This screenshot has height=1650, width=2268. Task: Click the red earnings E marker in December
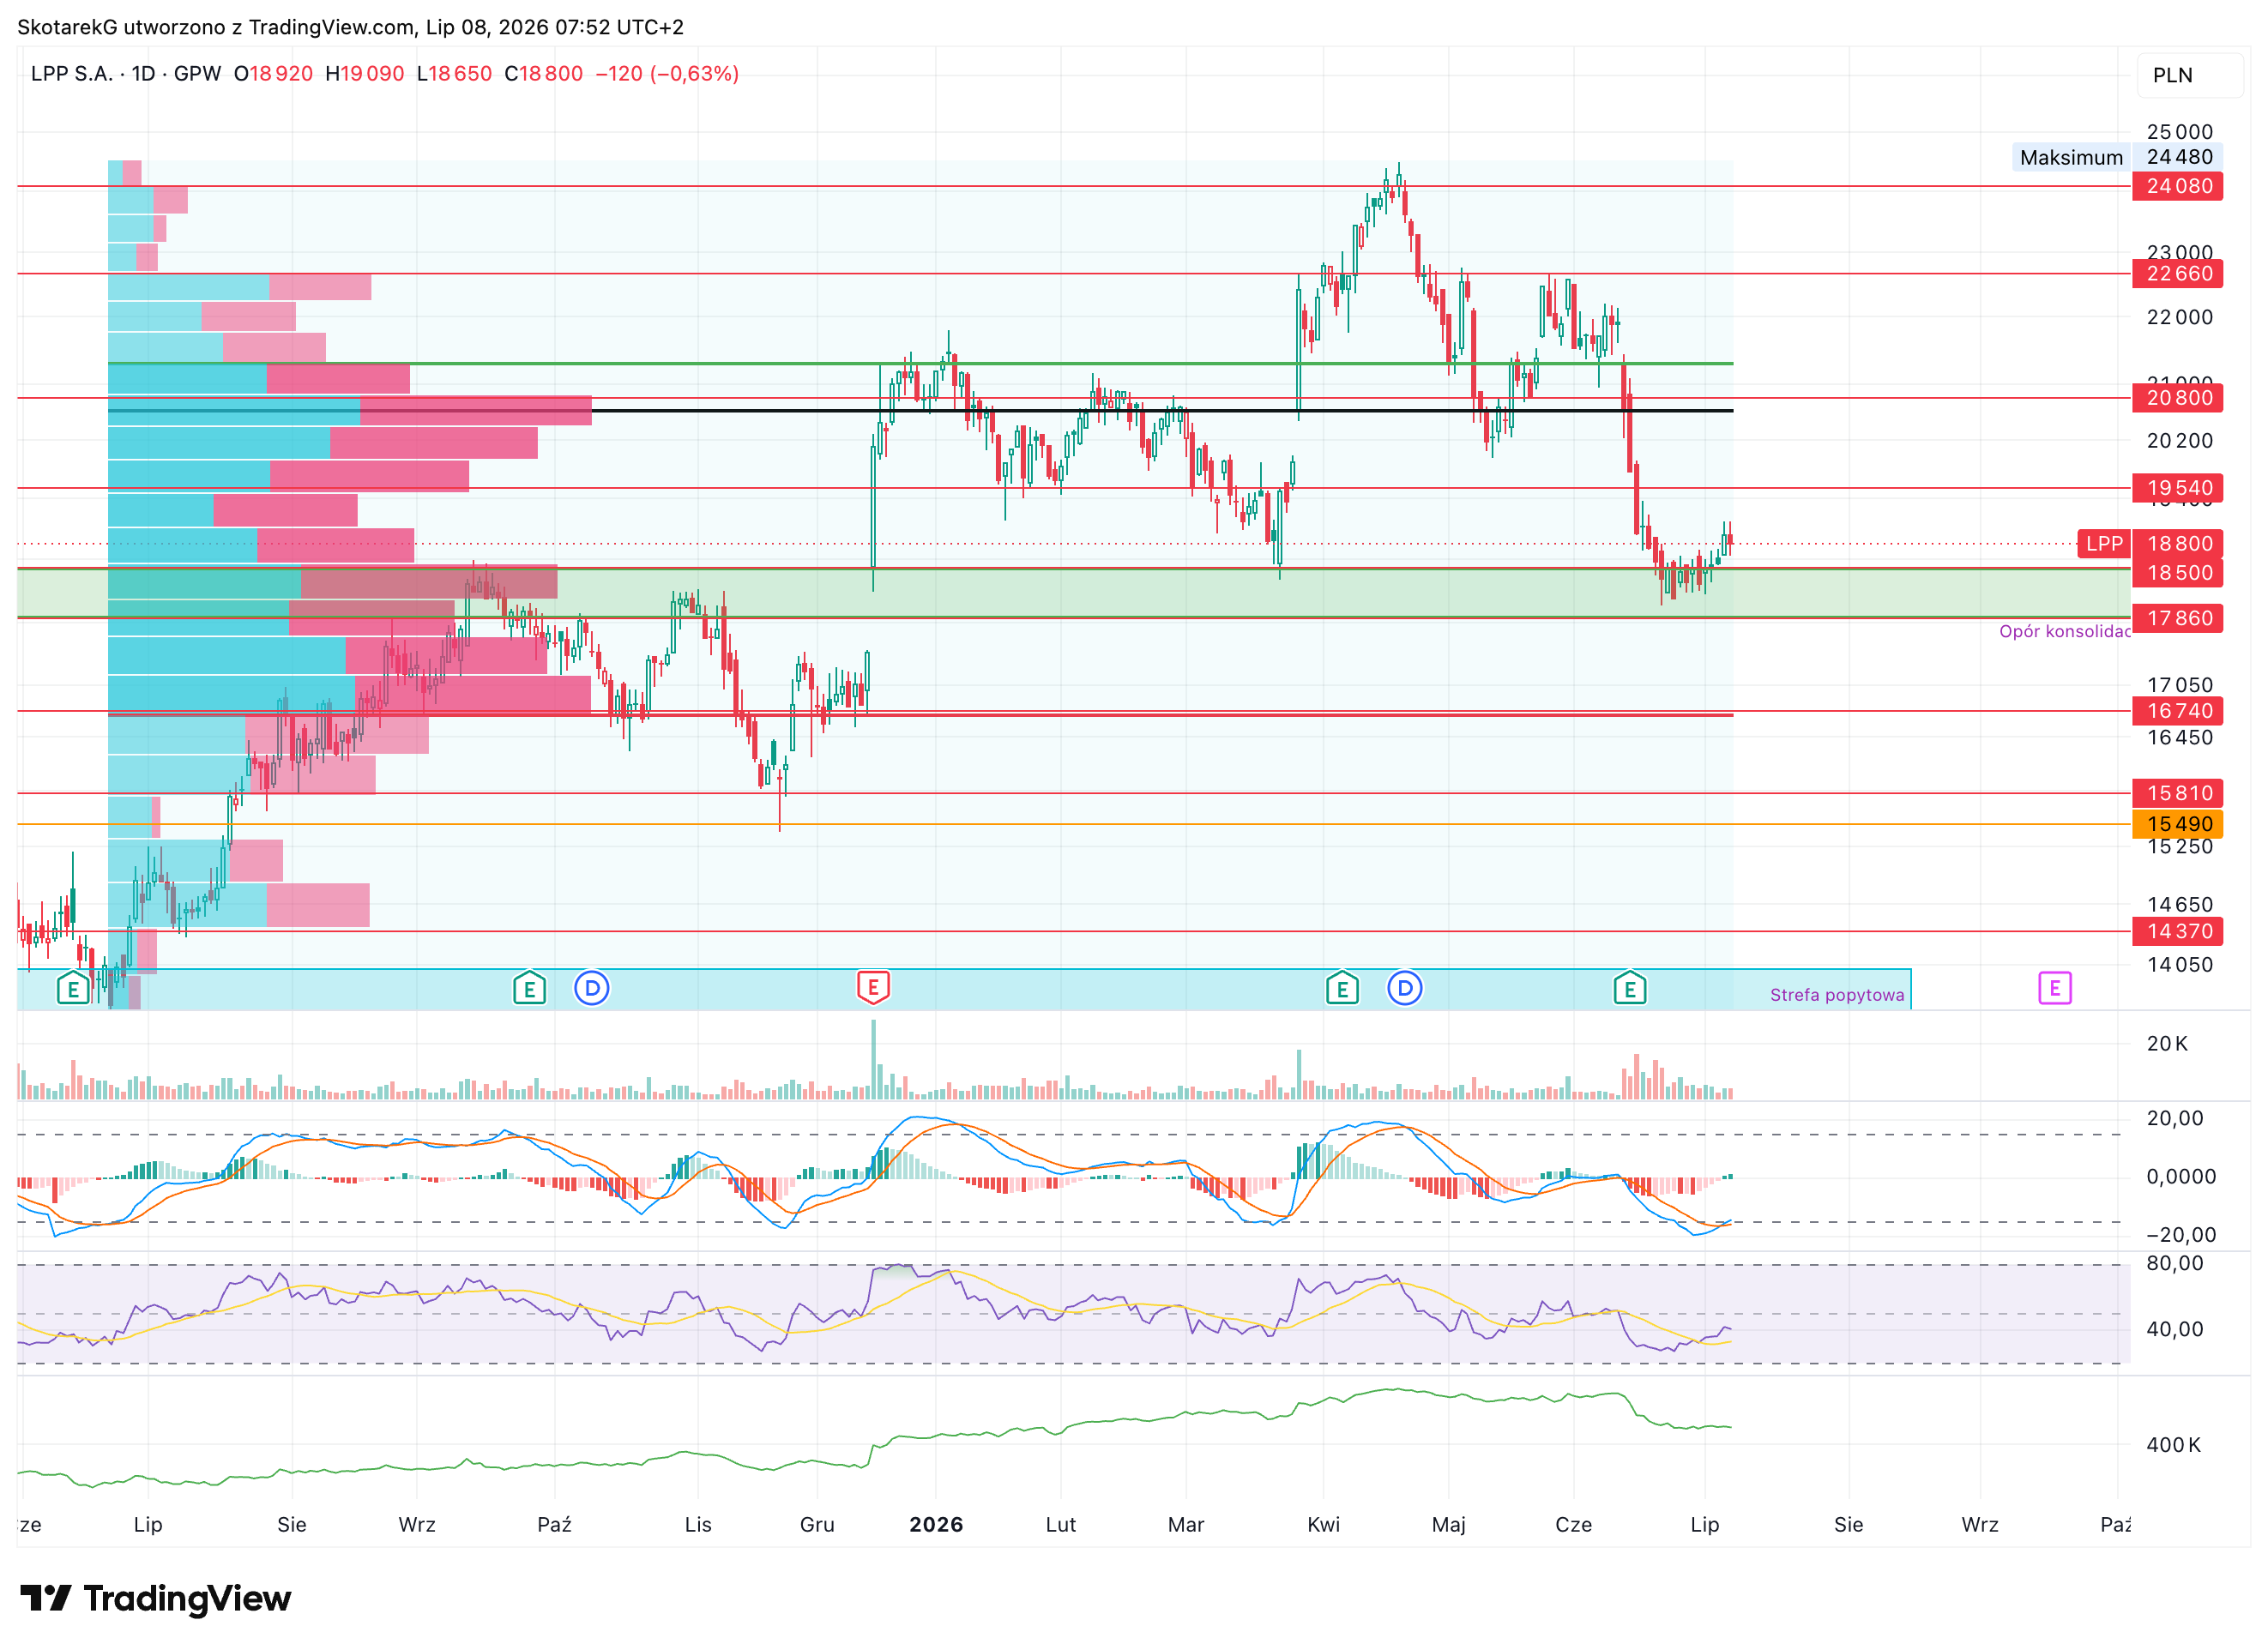pos(873,988)
